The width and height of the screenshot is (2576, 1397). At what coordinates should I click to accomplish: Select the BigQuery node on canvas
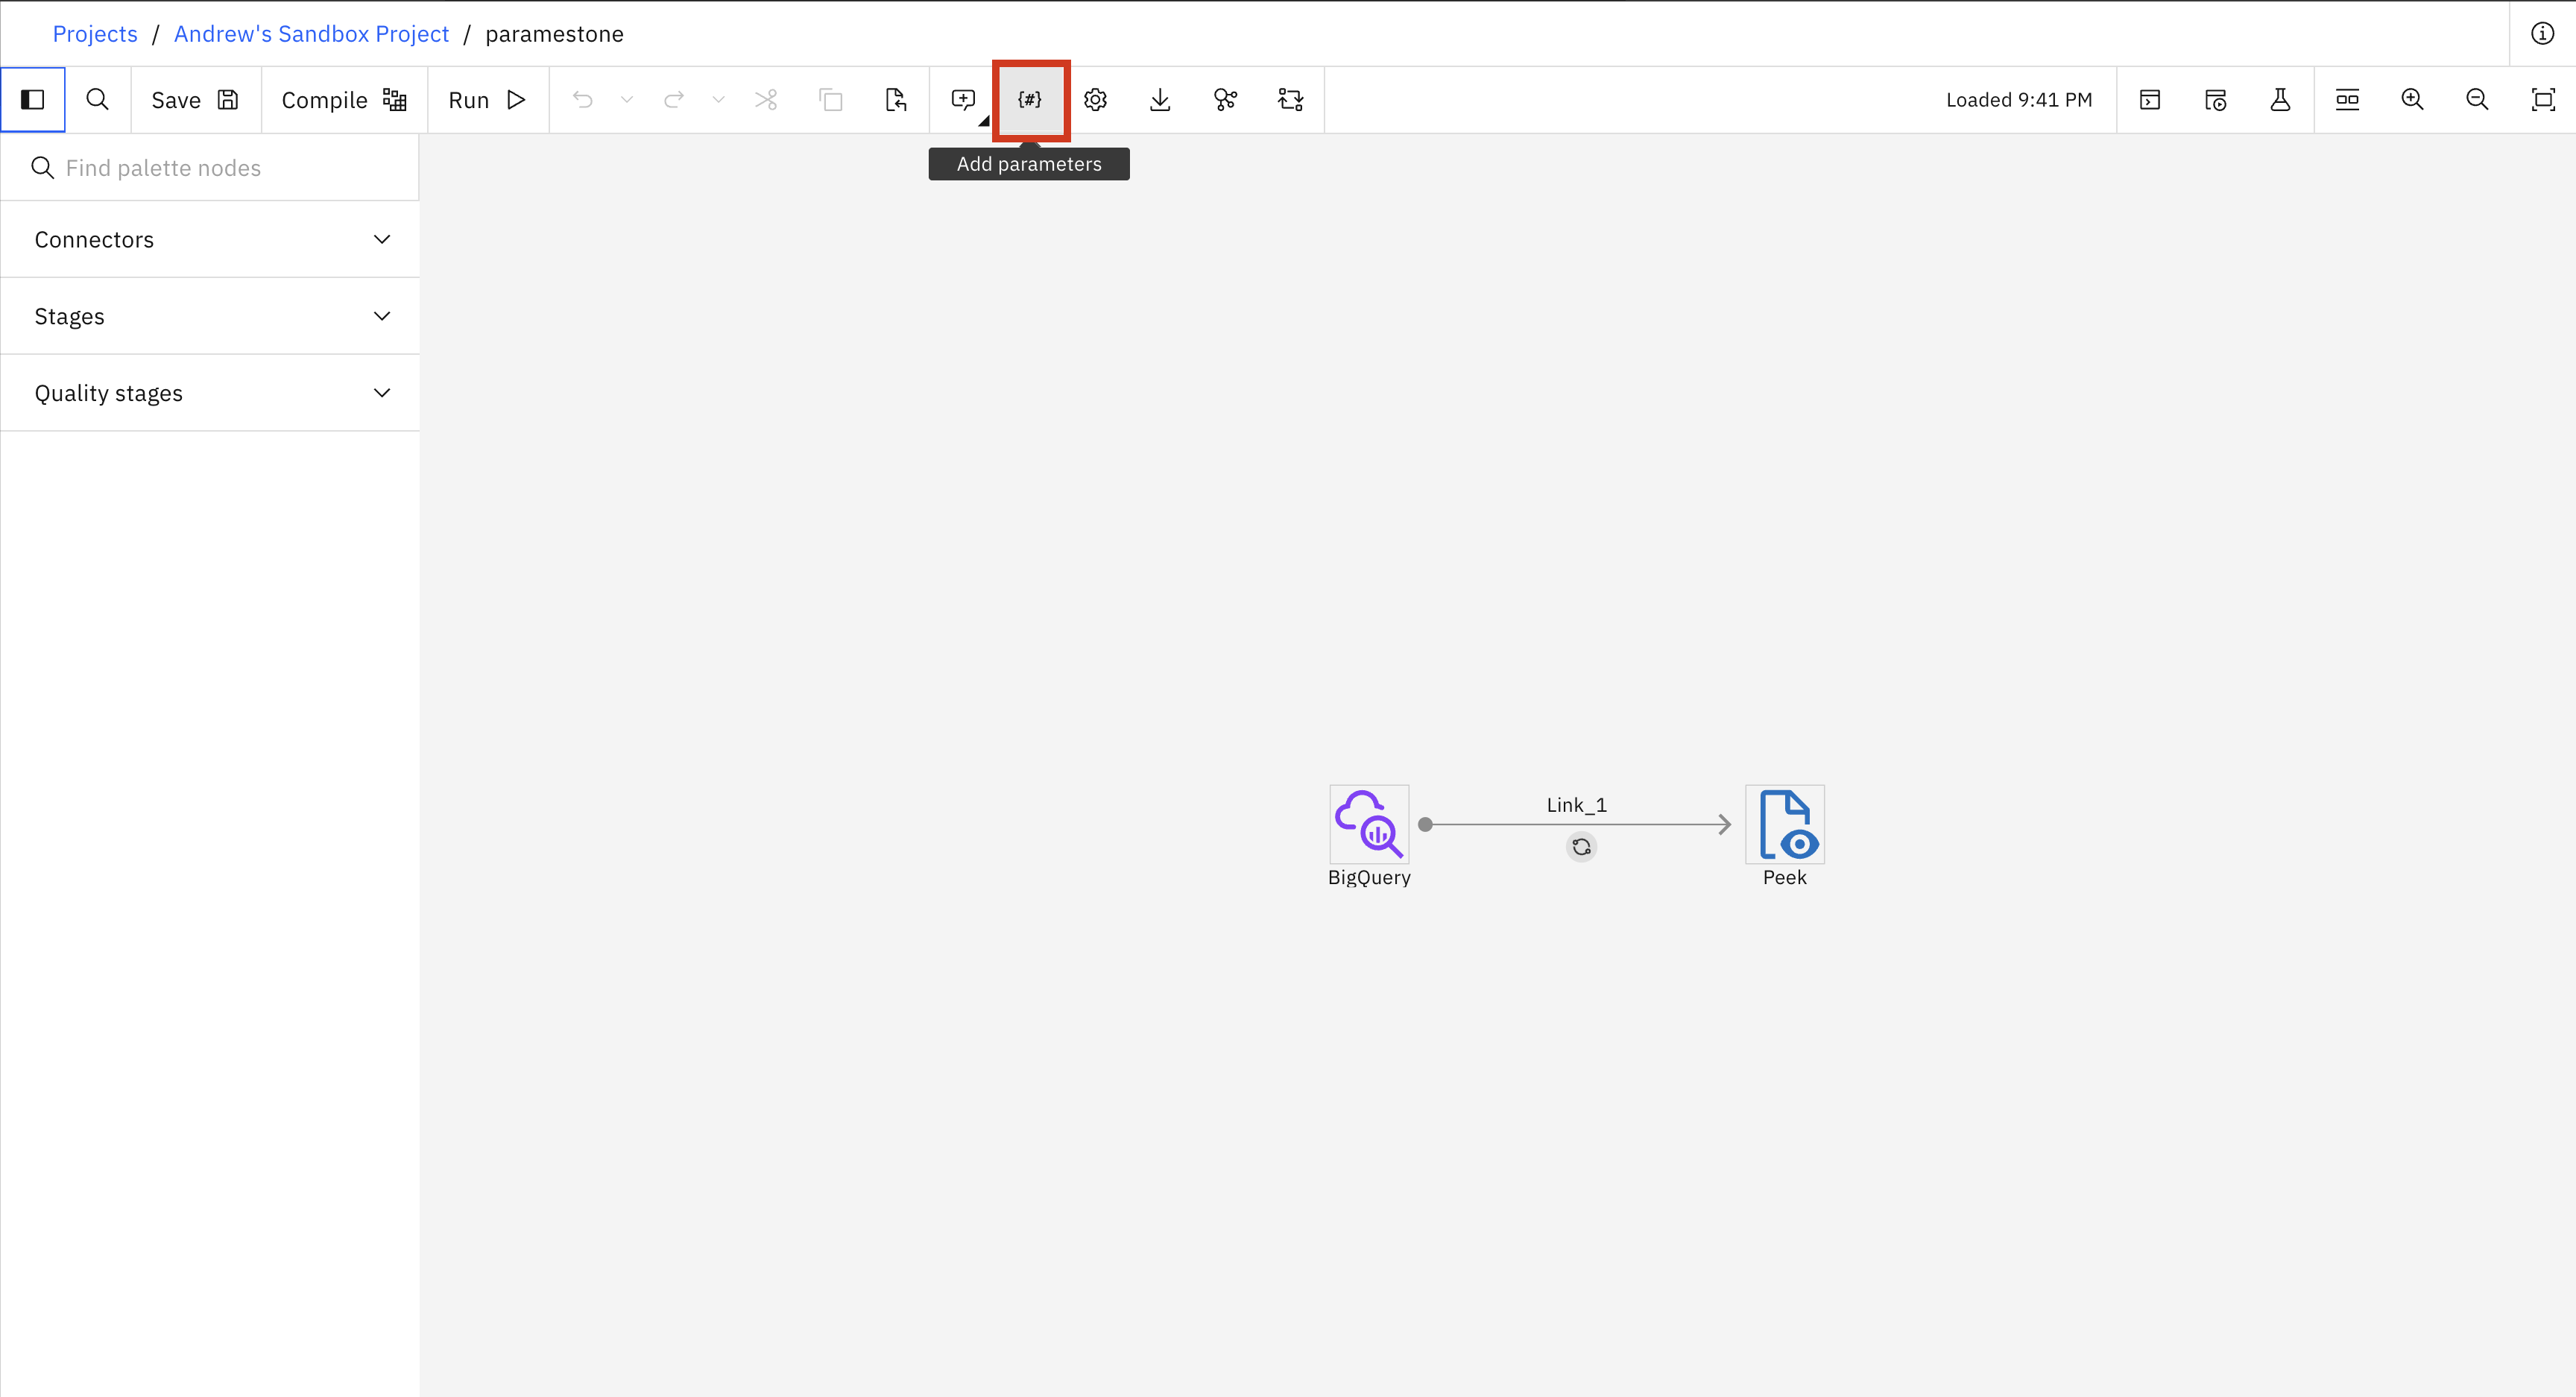click(1369, 825)
